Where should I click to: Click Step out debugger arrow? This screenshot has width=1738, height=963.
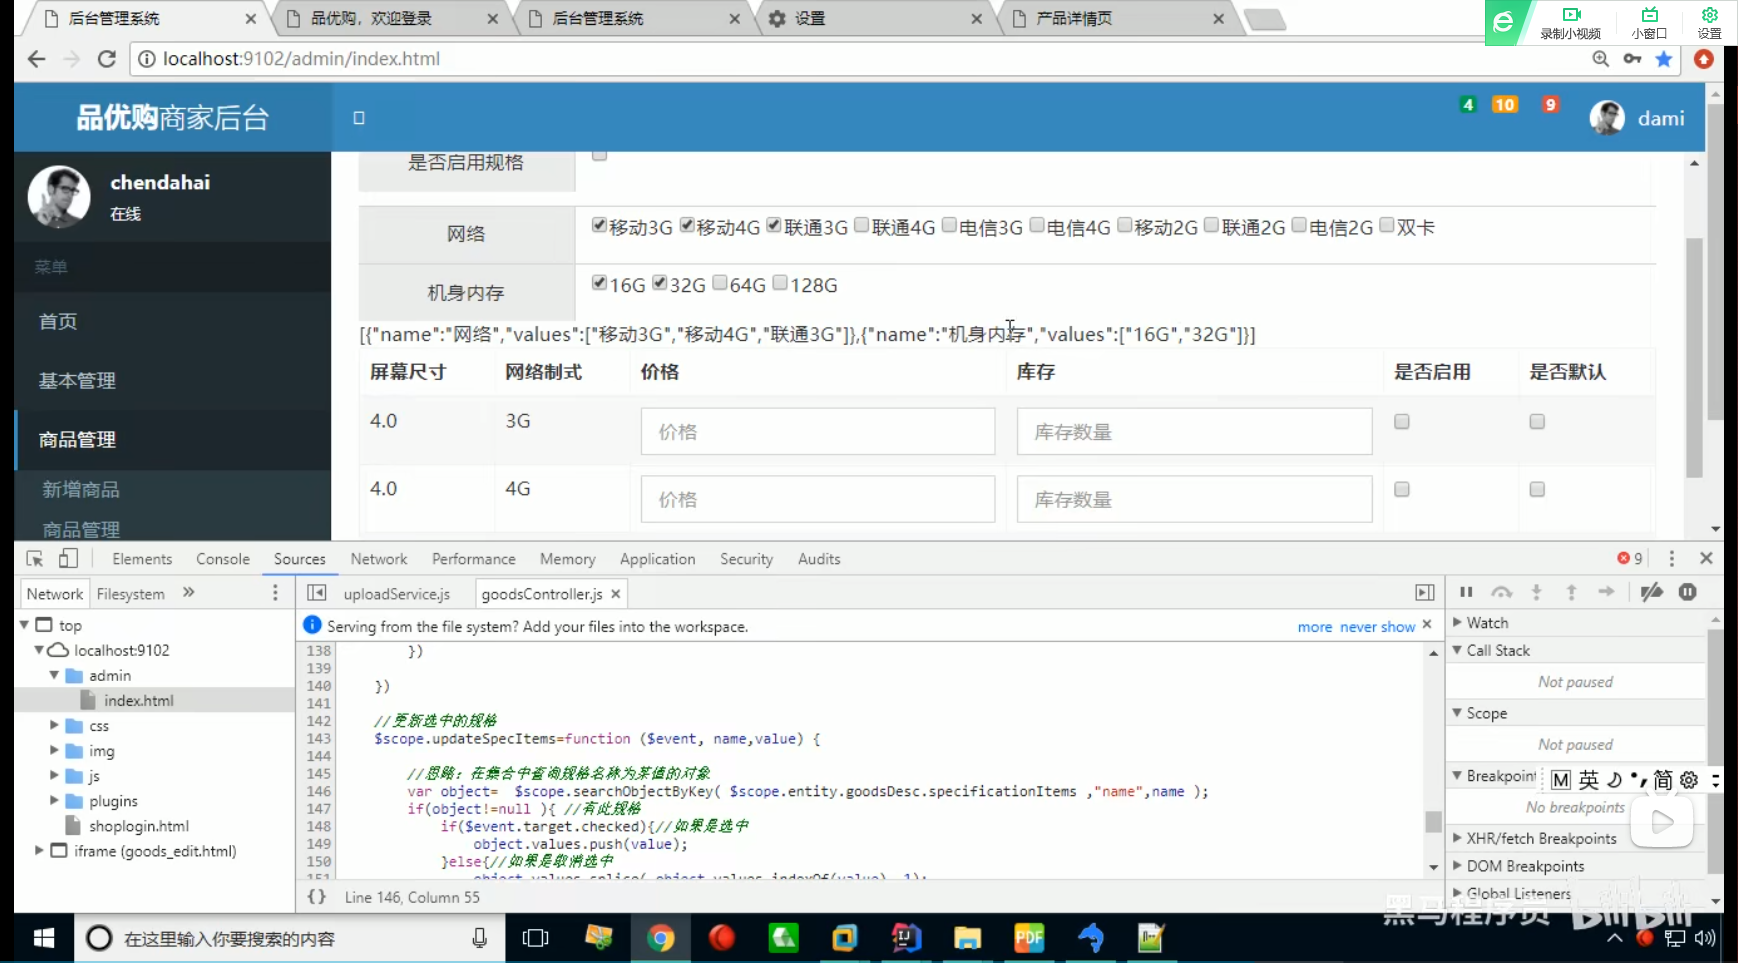[1571, 592]
